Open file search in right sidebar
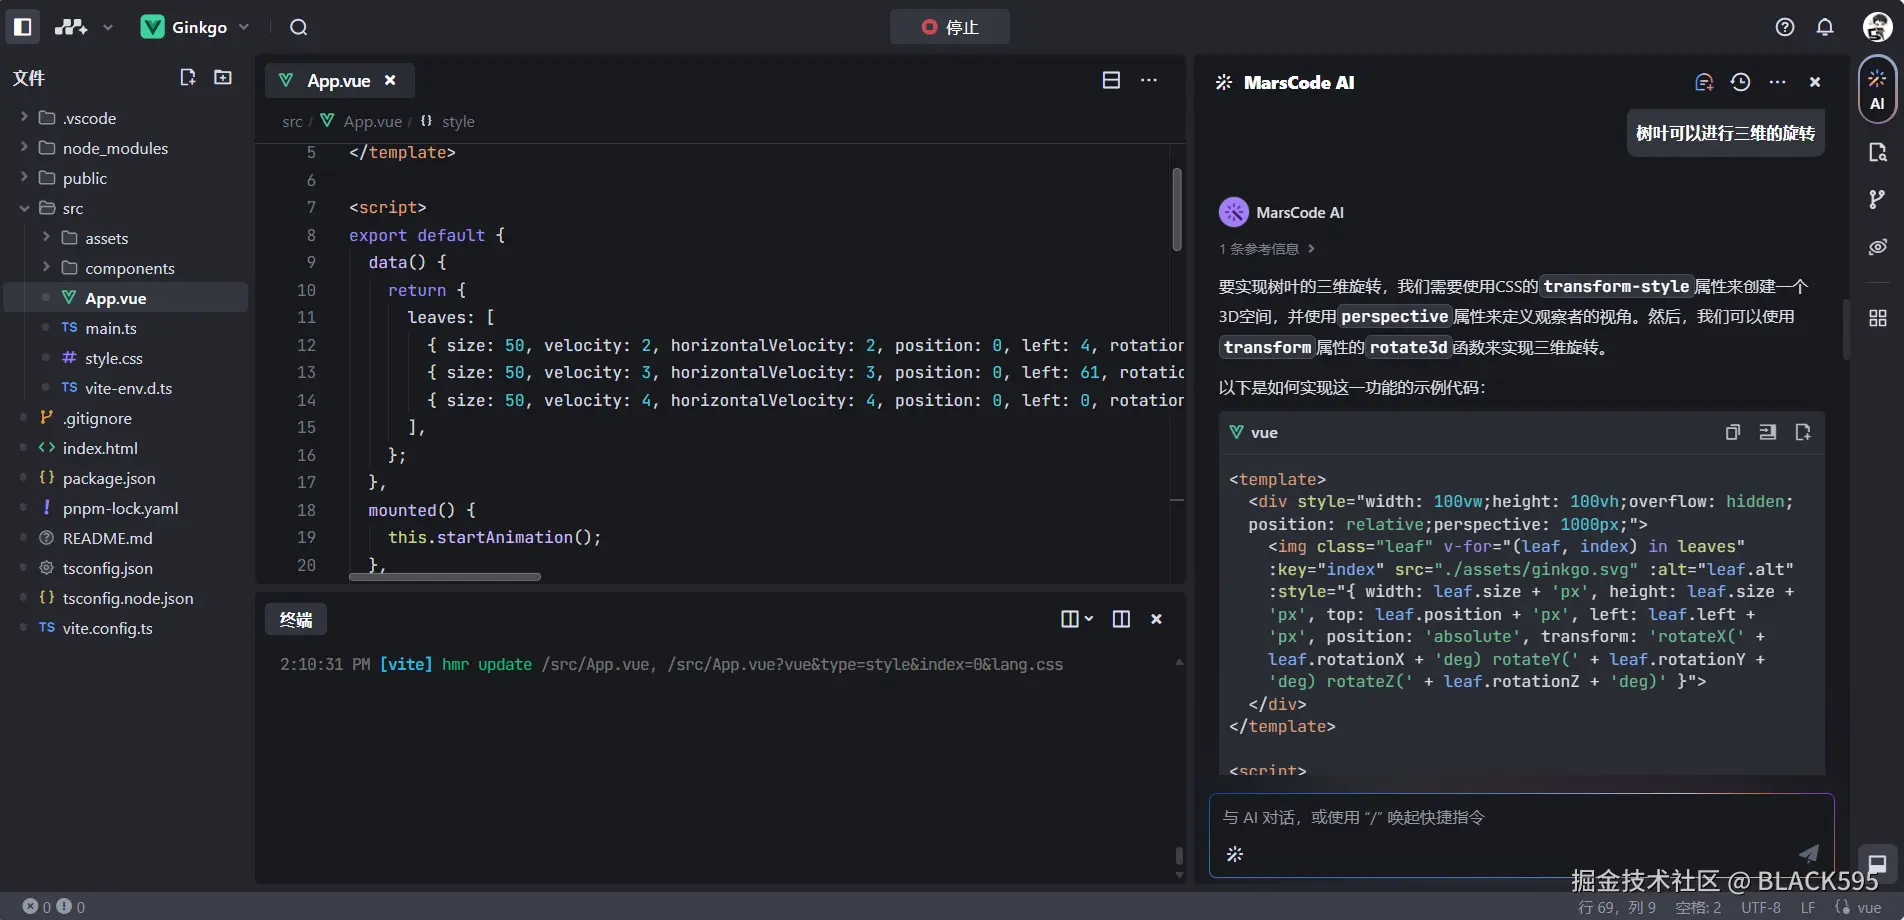Screen dimensions: 1904x920 pyautogui.click(x=1877, y=152)
